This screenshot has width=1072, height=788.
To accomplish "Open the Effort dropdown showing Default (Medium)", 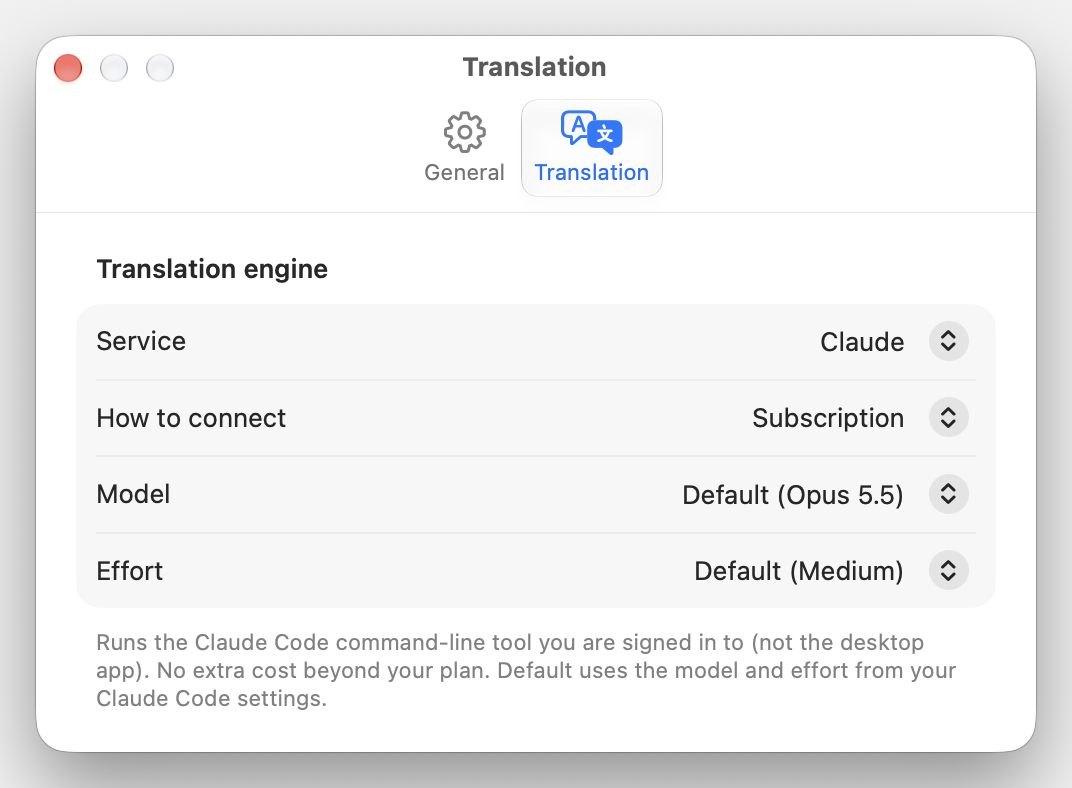I will 948,571.
